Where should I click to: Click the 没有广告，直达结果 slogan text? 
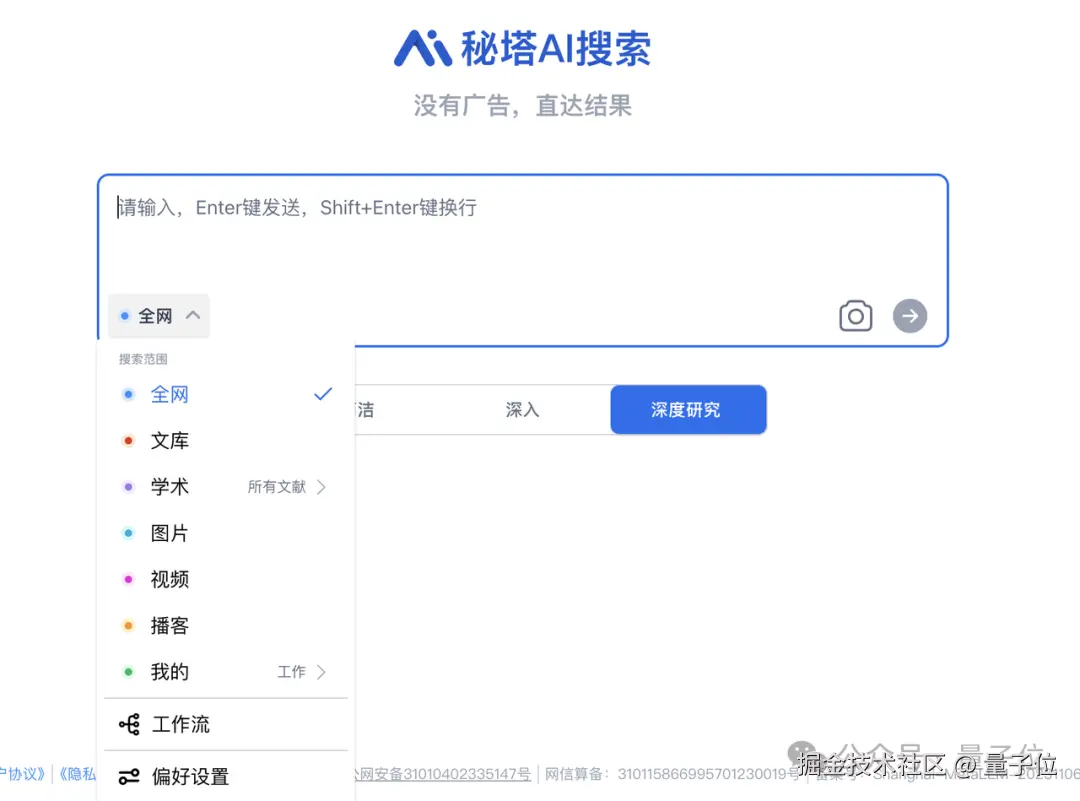tap(522, 105)
